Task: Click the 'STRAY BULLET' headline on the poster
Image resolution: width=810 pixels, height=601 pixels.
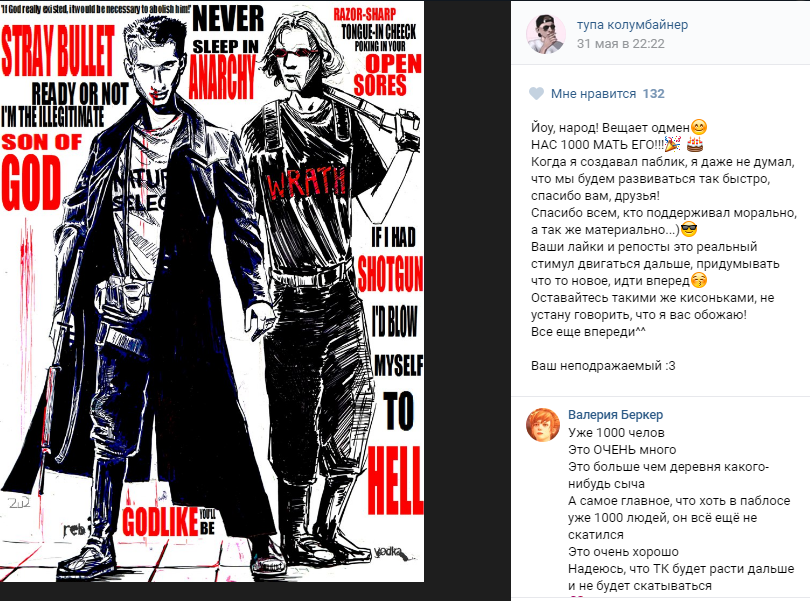Action: (57, 50)
